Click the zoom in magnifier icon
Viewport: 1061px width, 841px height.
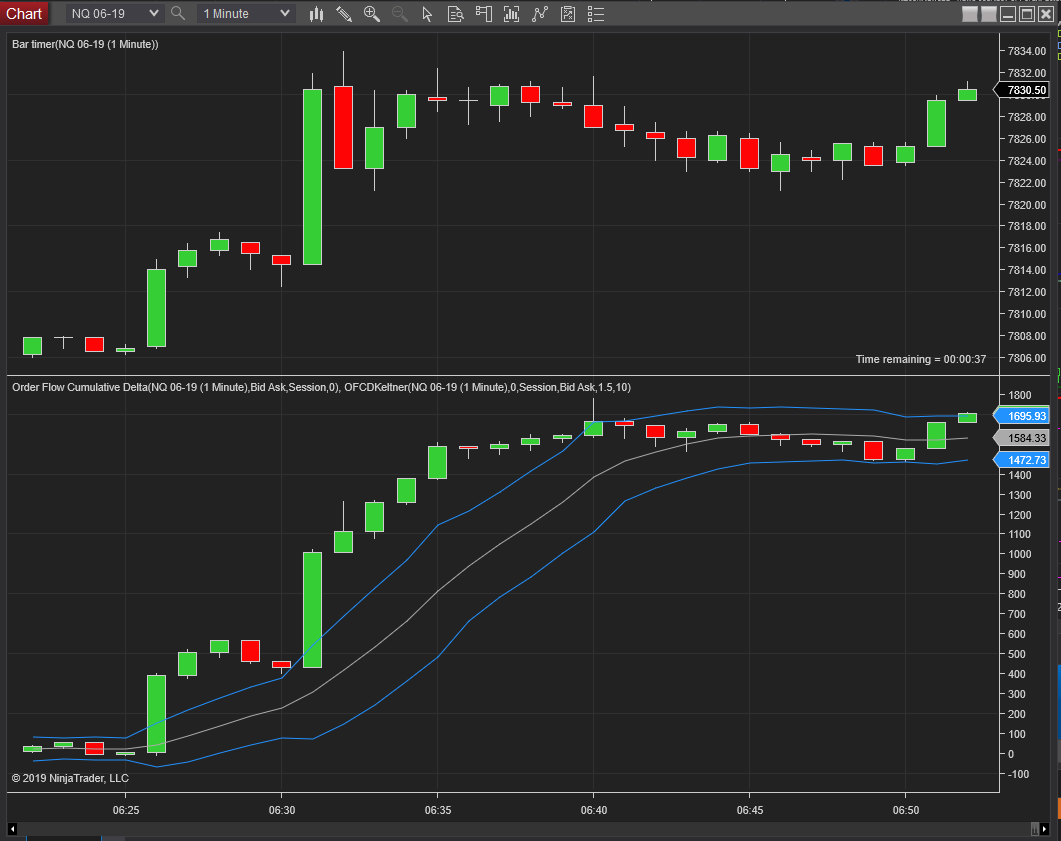point(371,14)
